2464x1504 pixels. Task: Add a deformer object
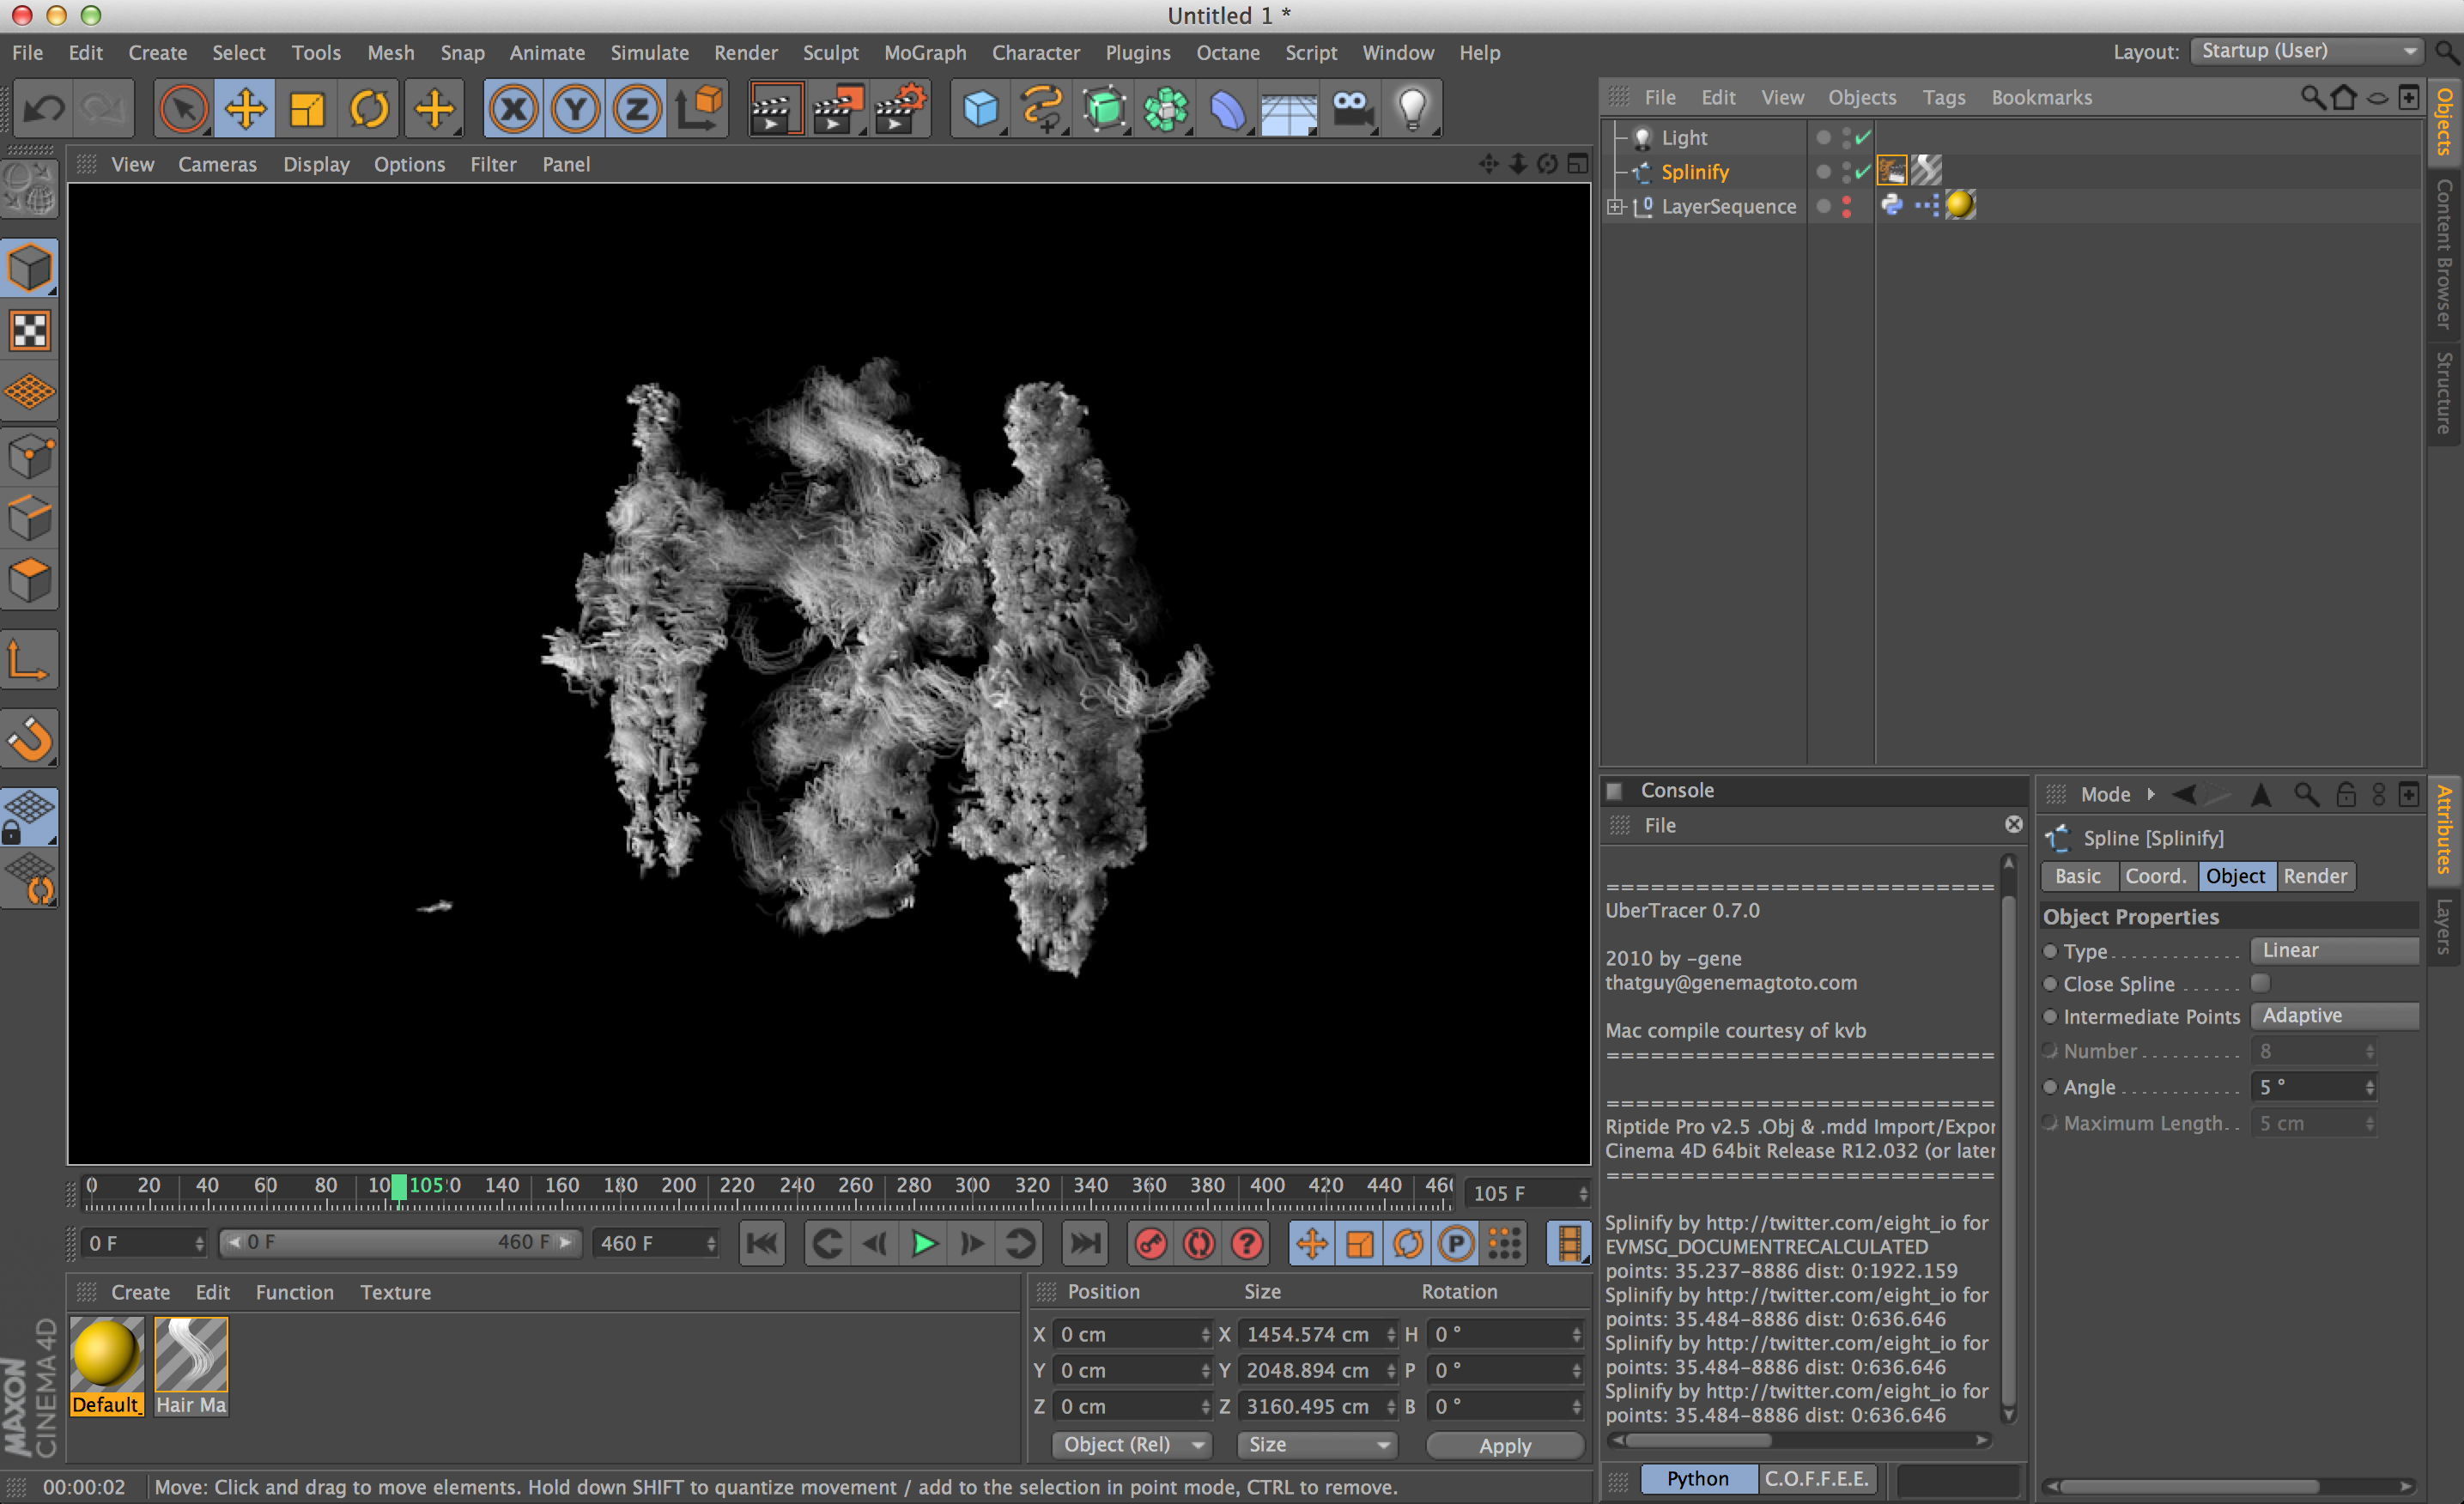click(x=1228, y=108)
